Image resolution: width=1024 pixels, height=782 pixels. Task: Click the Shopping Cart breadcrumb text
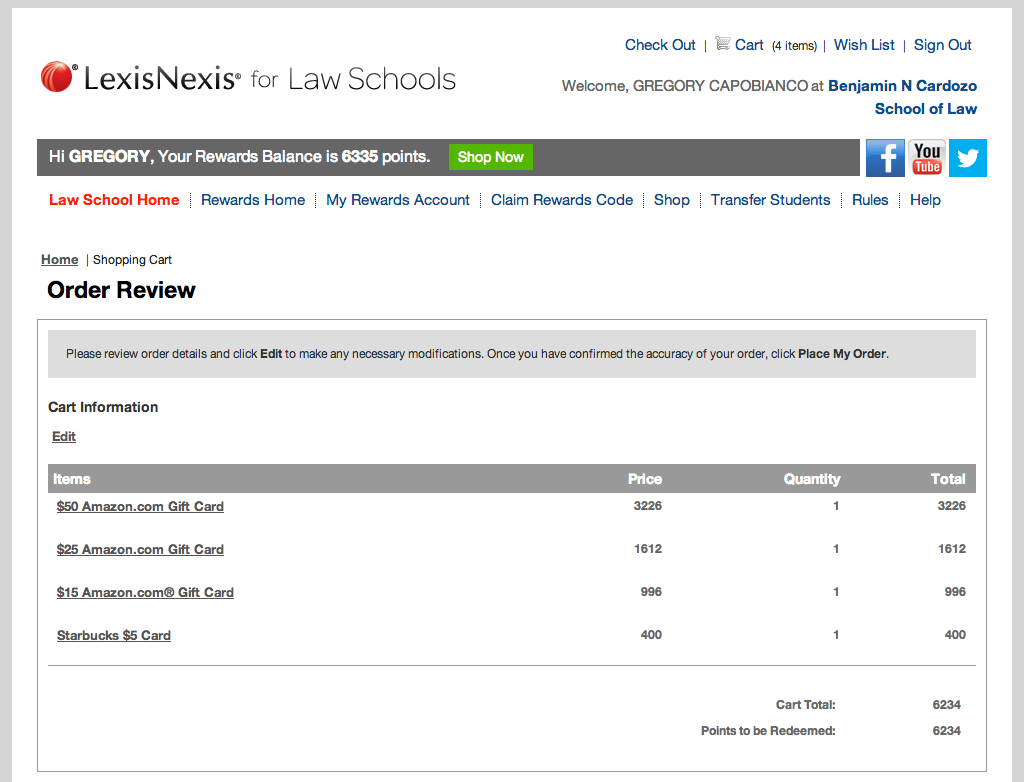click(132, 259)
